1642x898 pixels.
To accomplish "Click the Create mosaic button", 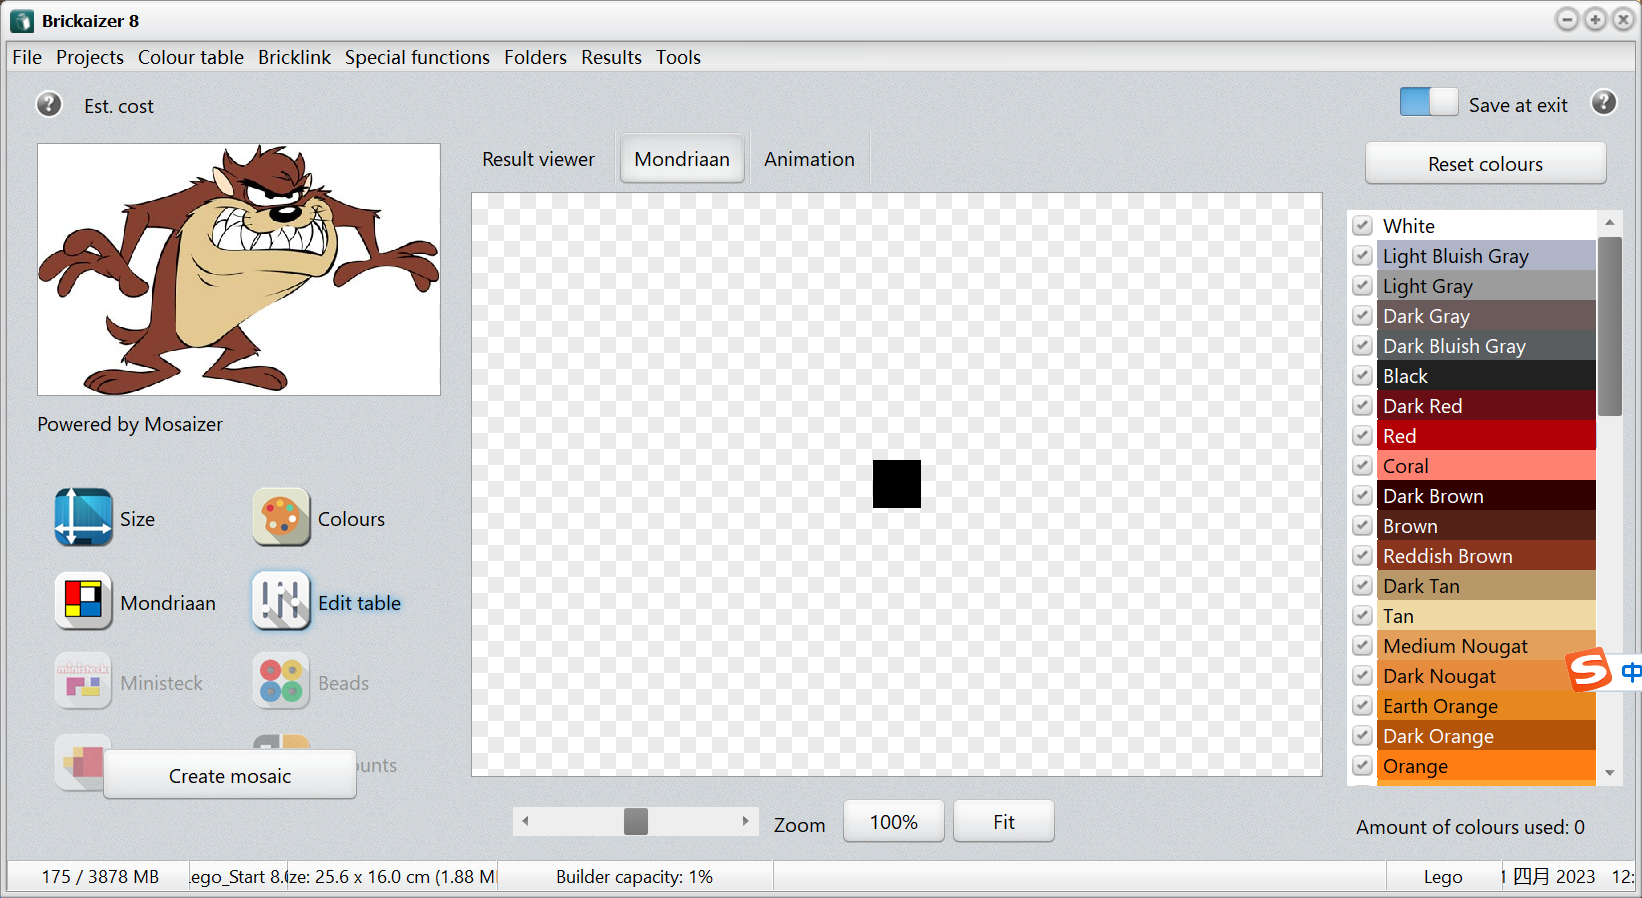I will pos(230,775).
